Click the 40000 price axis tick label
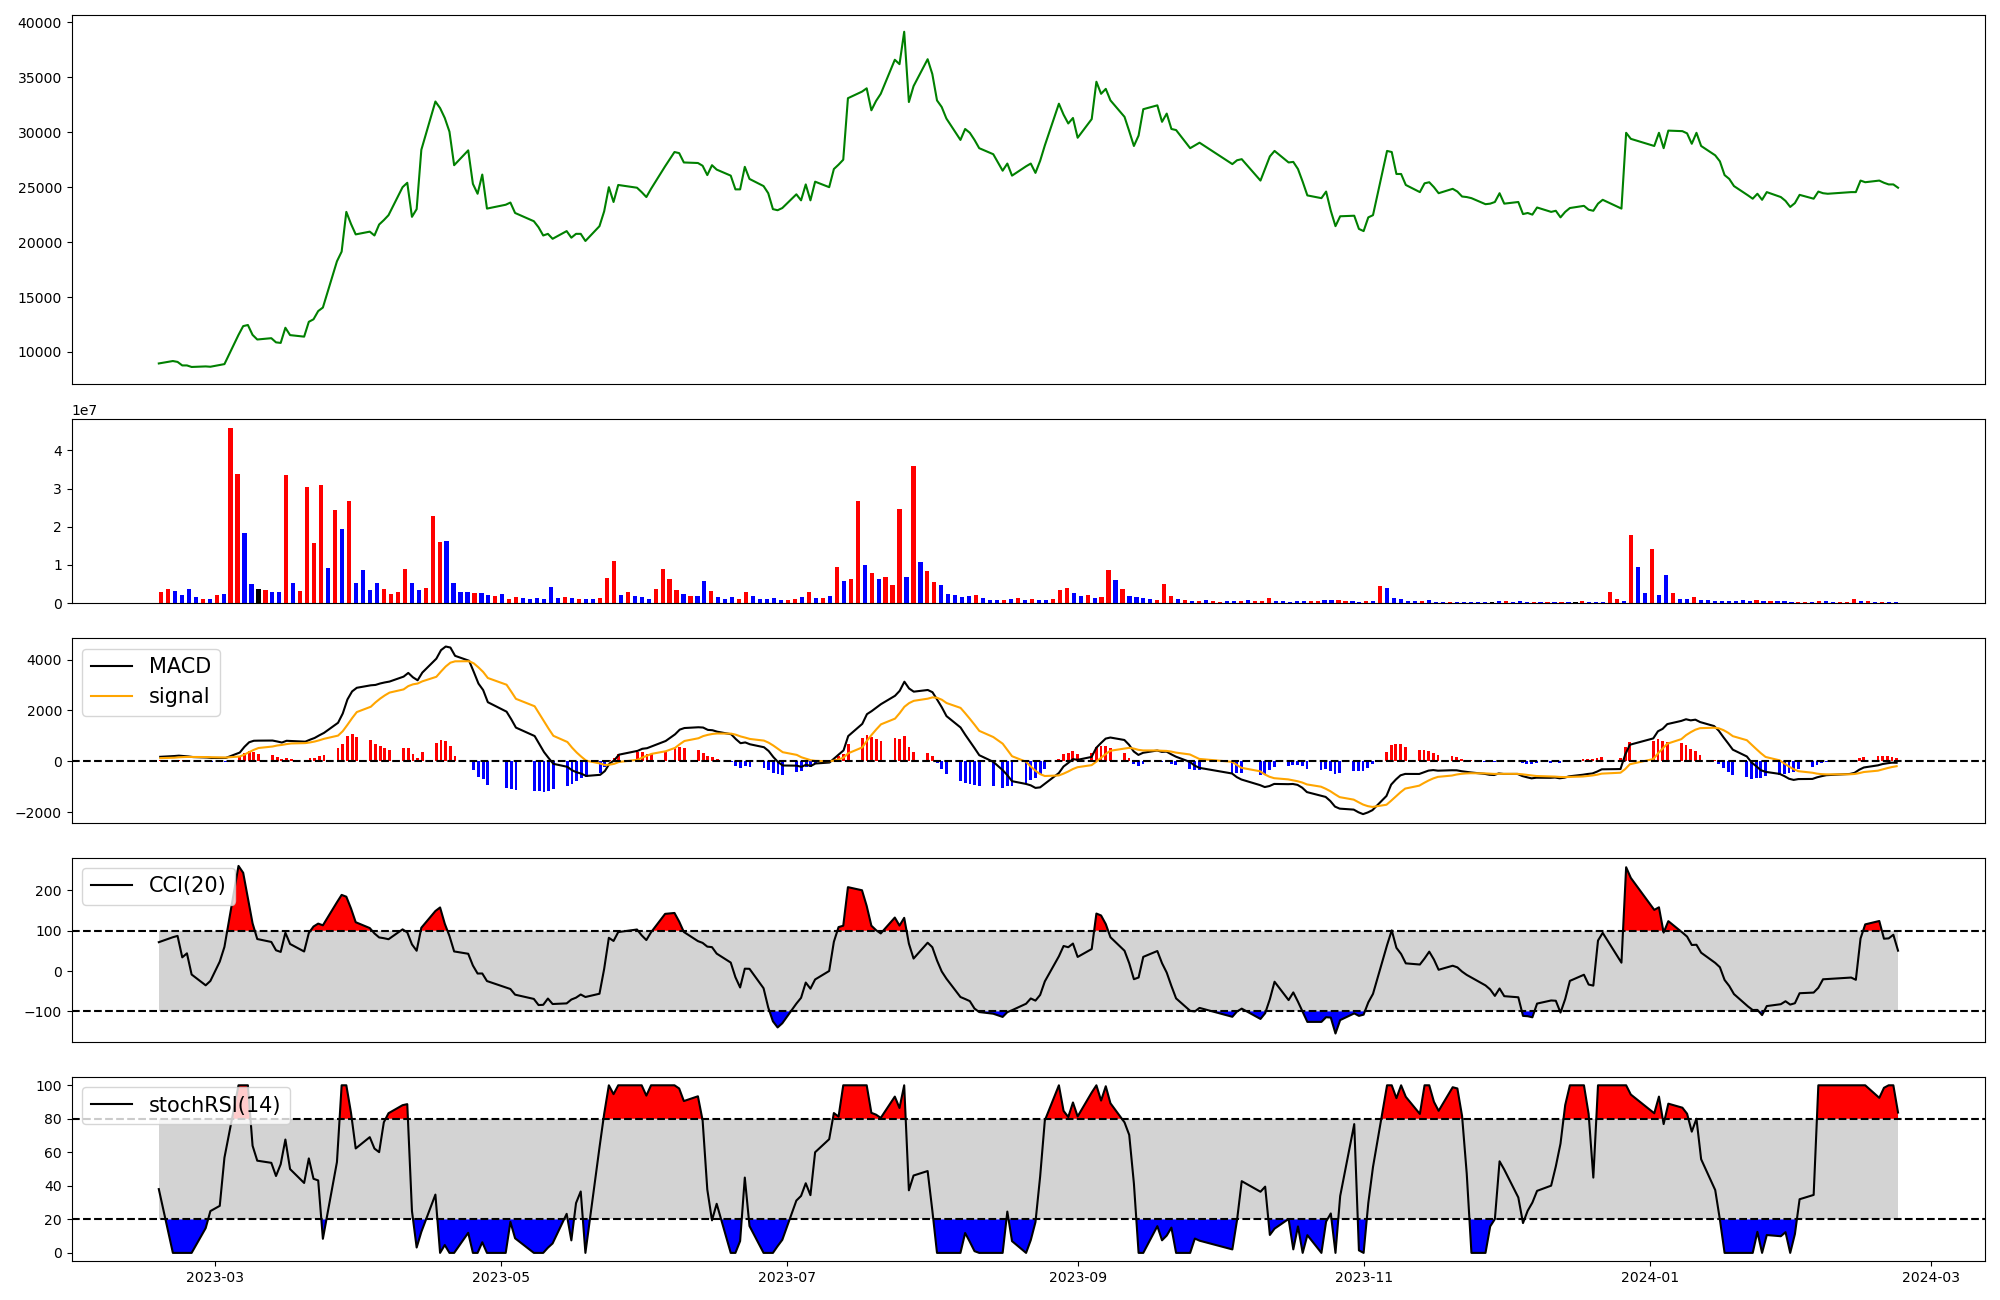 [40, 23]
